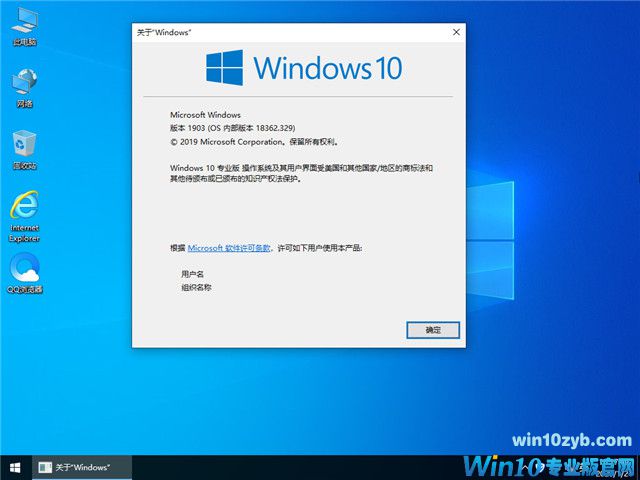Click an empty area of the taskbar
The width and height of the screenshot is (640, 480).
click(300, 467)
